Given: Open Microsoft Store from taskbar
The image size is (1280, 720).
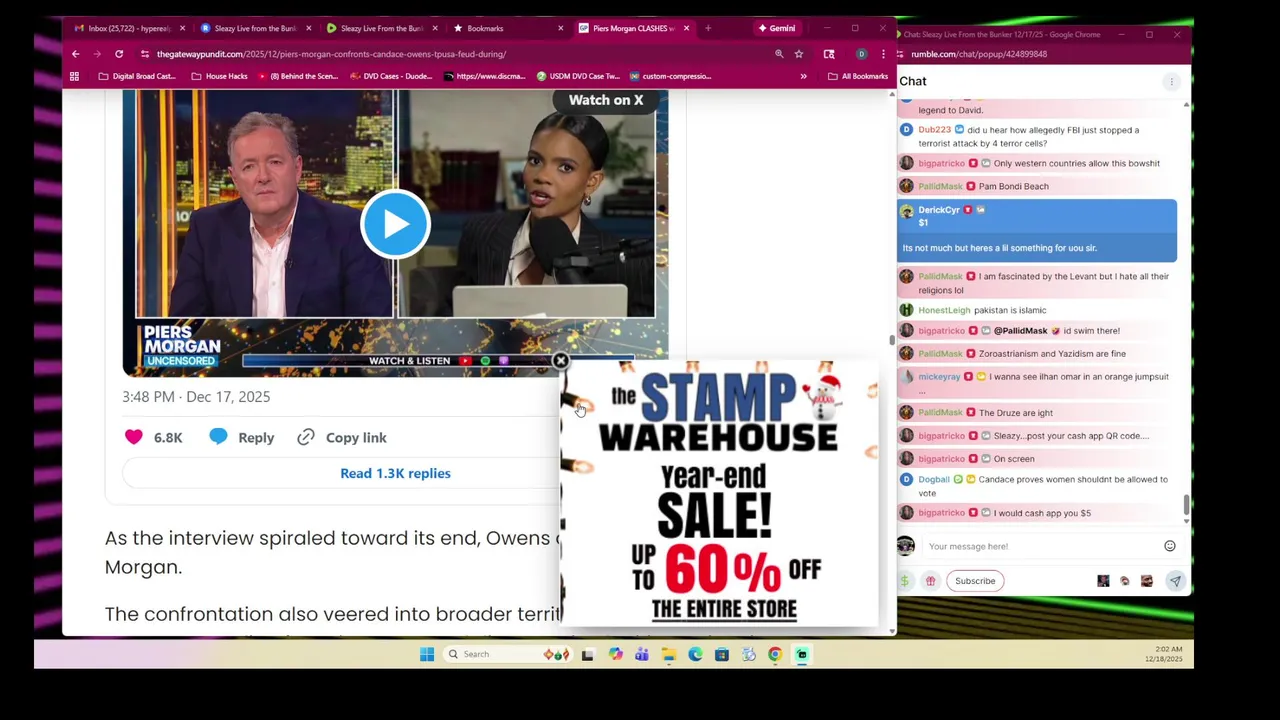Looking at the screenshot, I should pos(721,654).
